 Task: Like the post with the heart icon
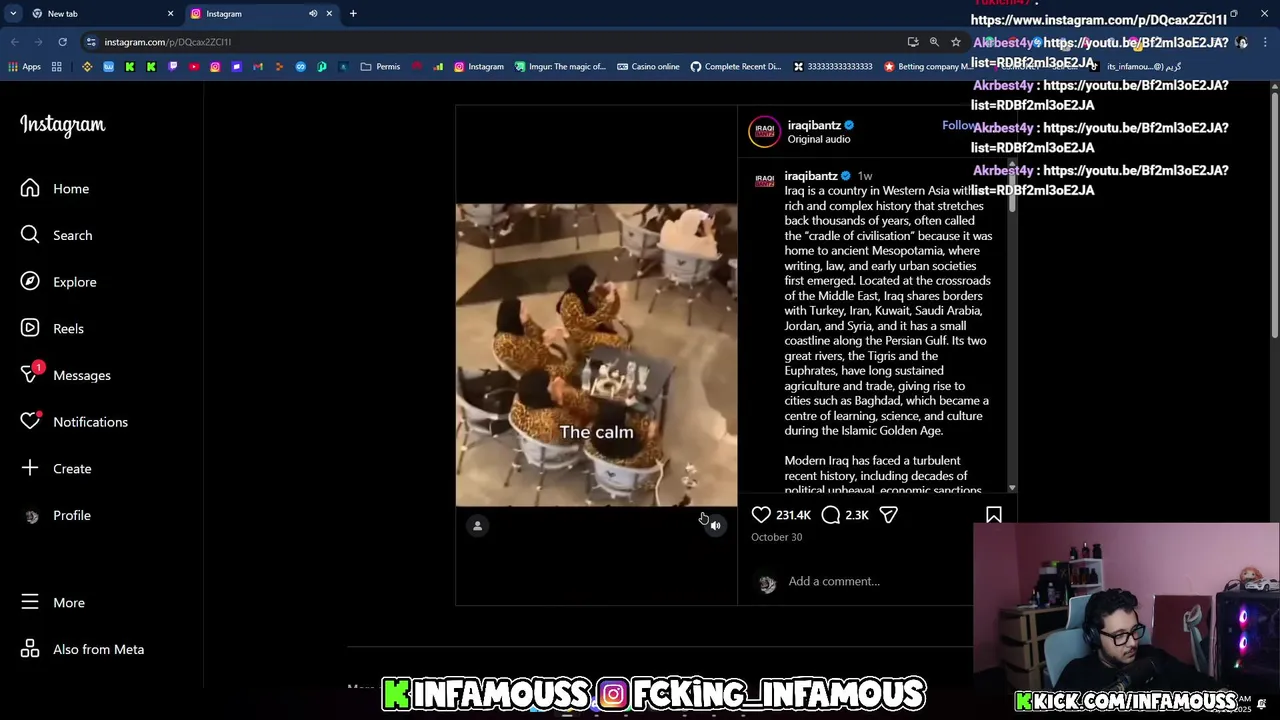[761, 514]
